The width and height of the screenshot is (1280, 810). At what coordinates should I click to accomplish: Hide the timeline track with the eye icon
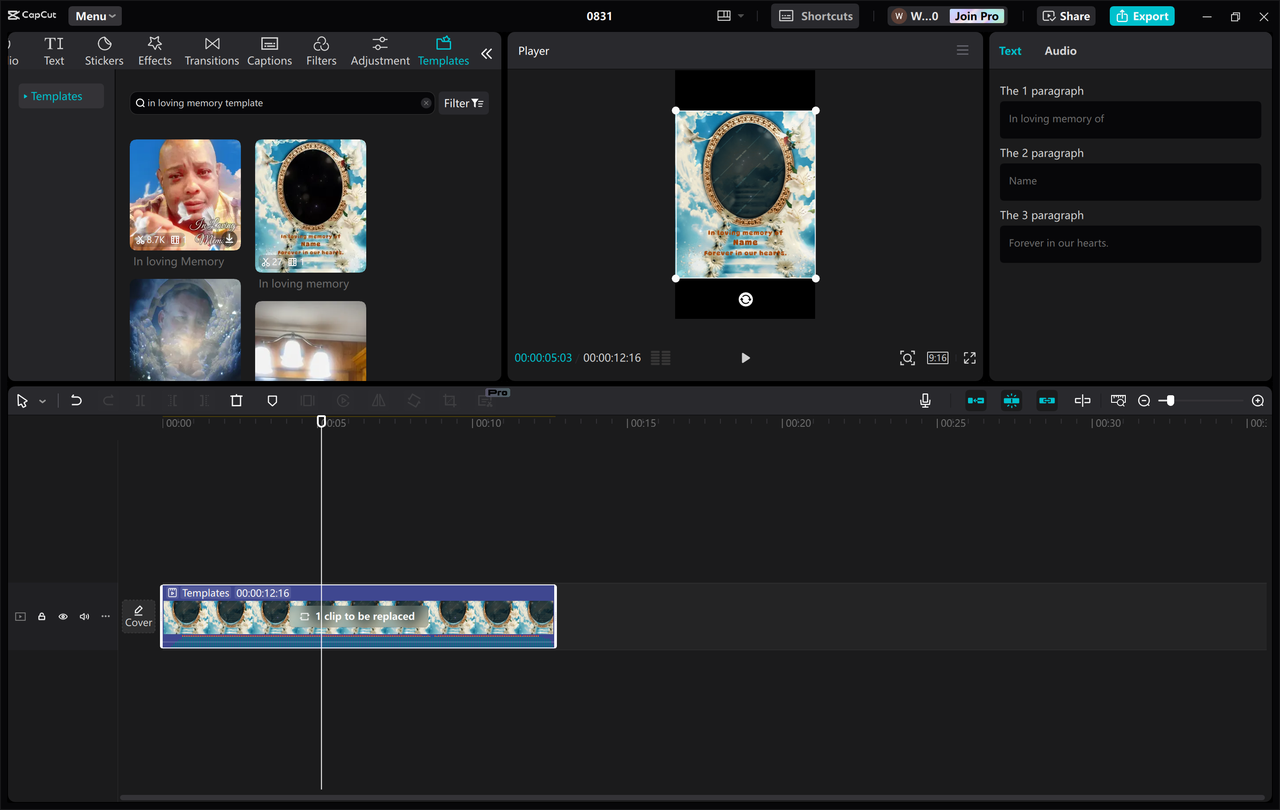(62, 616)
